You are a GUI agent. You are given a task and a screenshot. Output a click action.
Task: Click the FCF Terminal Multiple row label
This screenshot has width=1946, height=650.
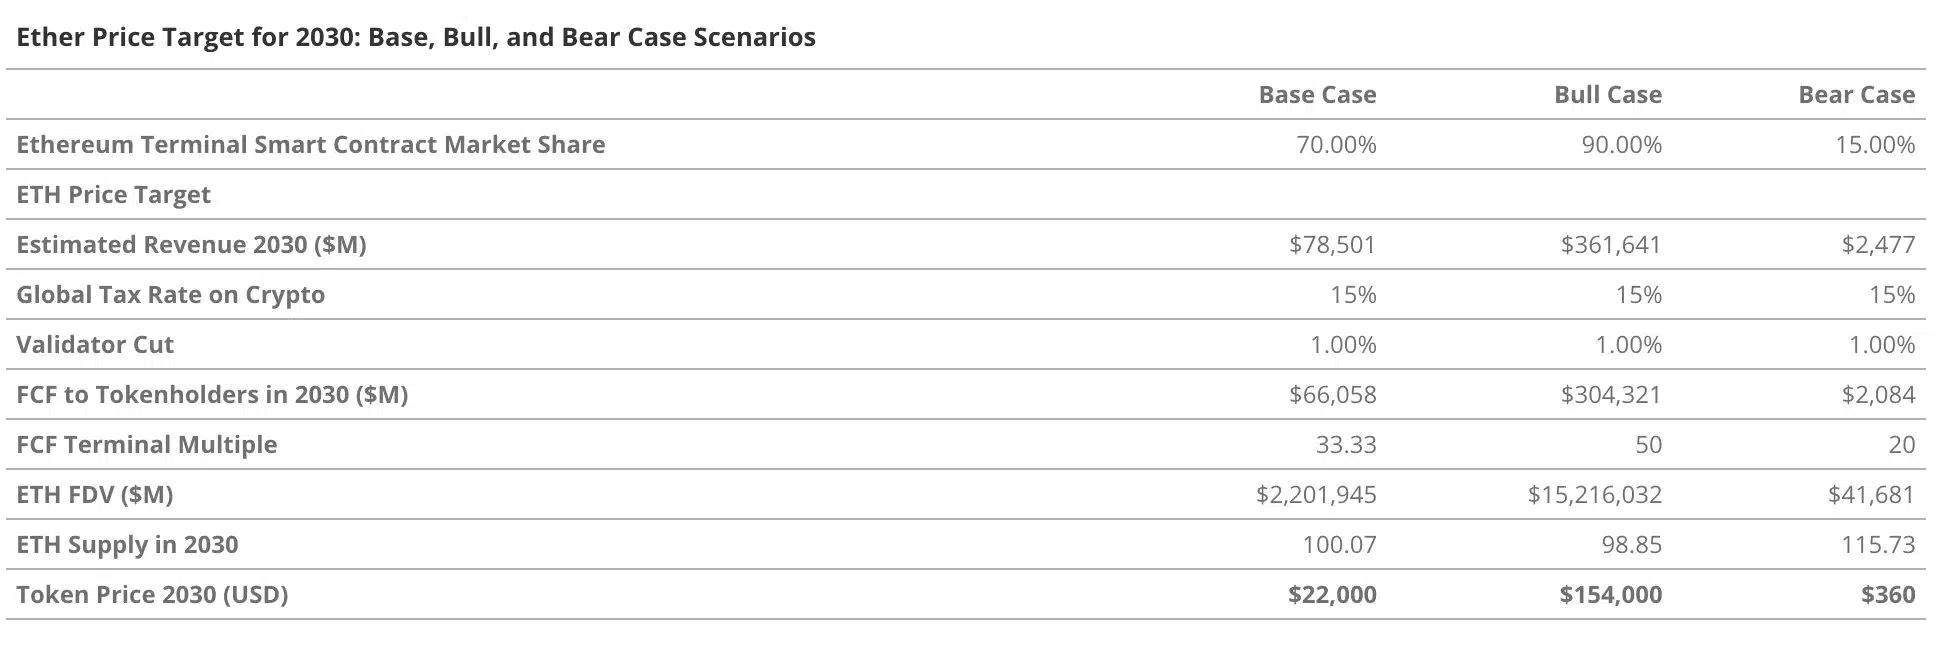click(x=147, y=445)
